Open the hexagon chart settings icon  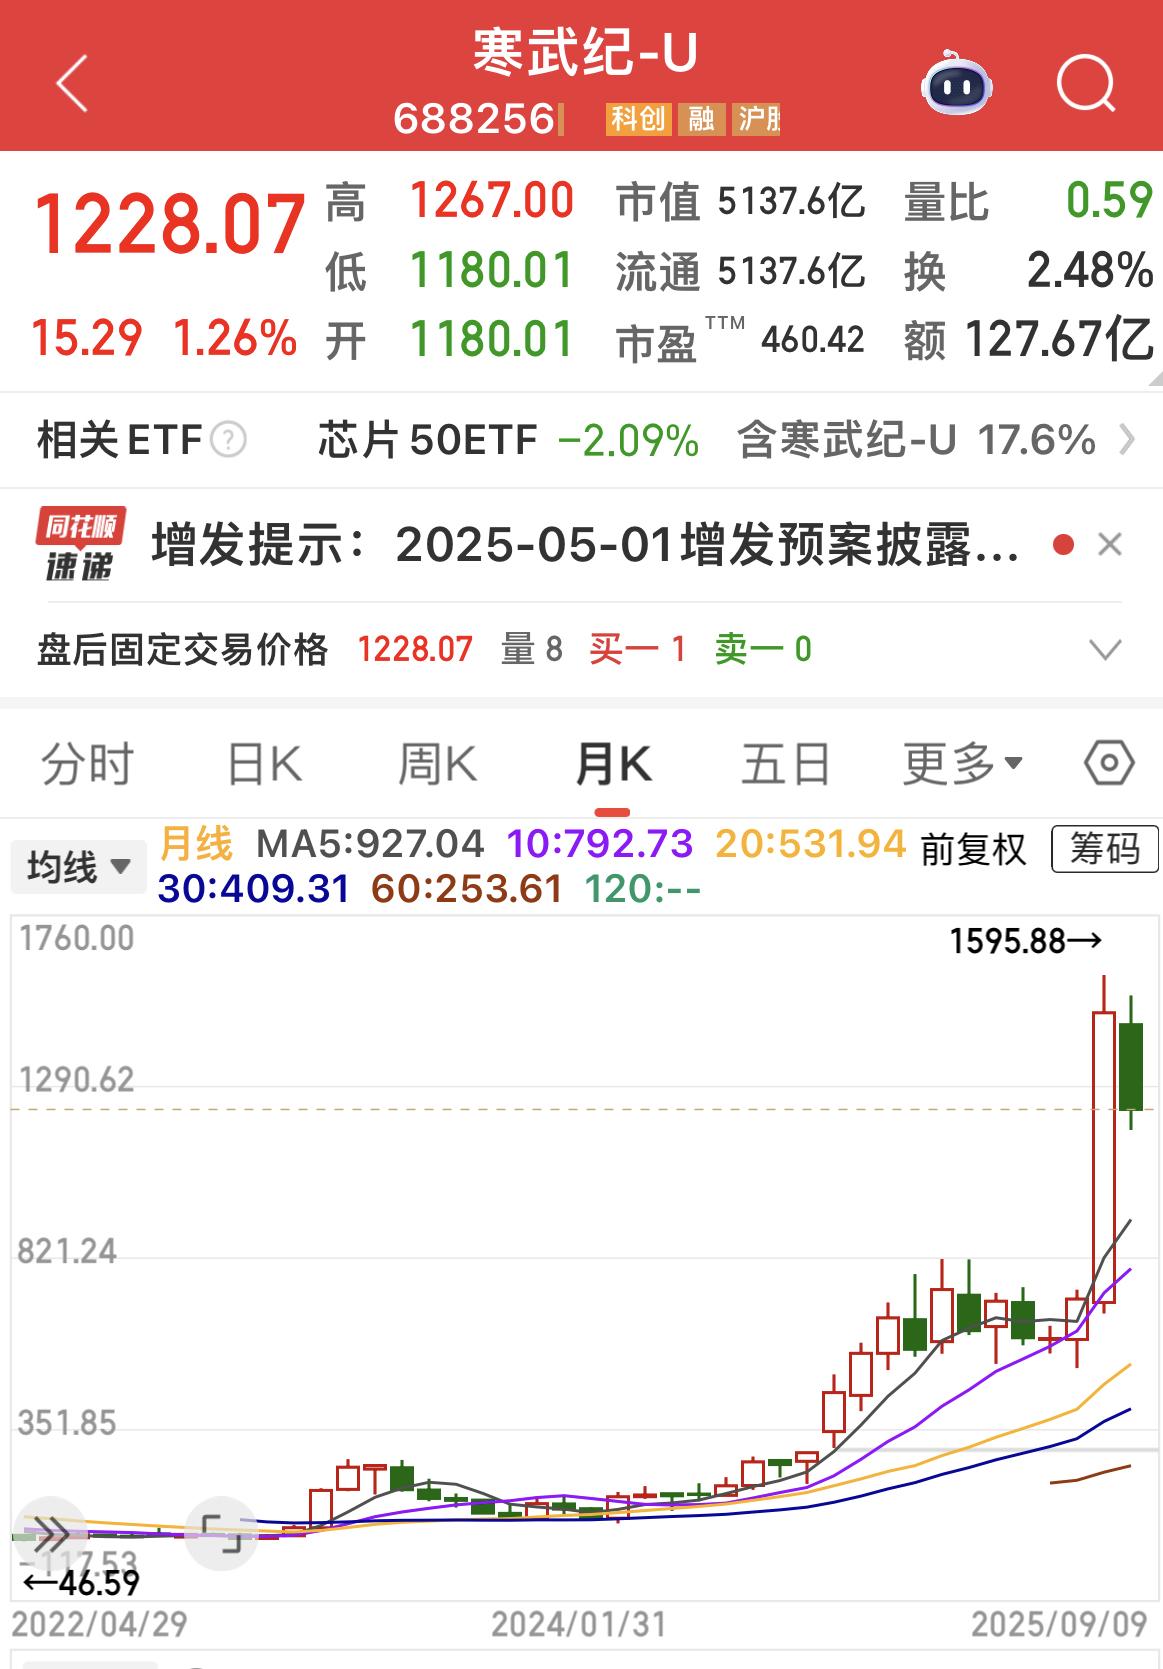1109,765
